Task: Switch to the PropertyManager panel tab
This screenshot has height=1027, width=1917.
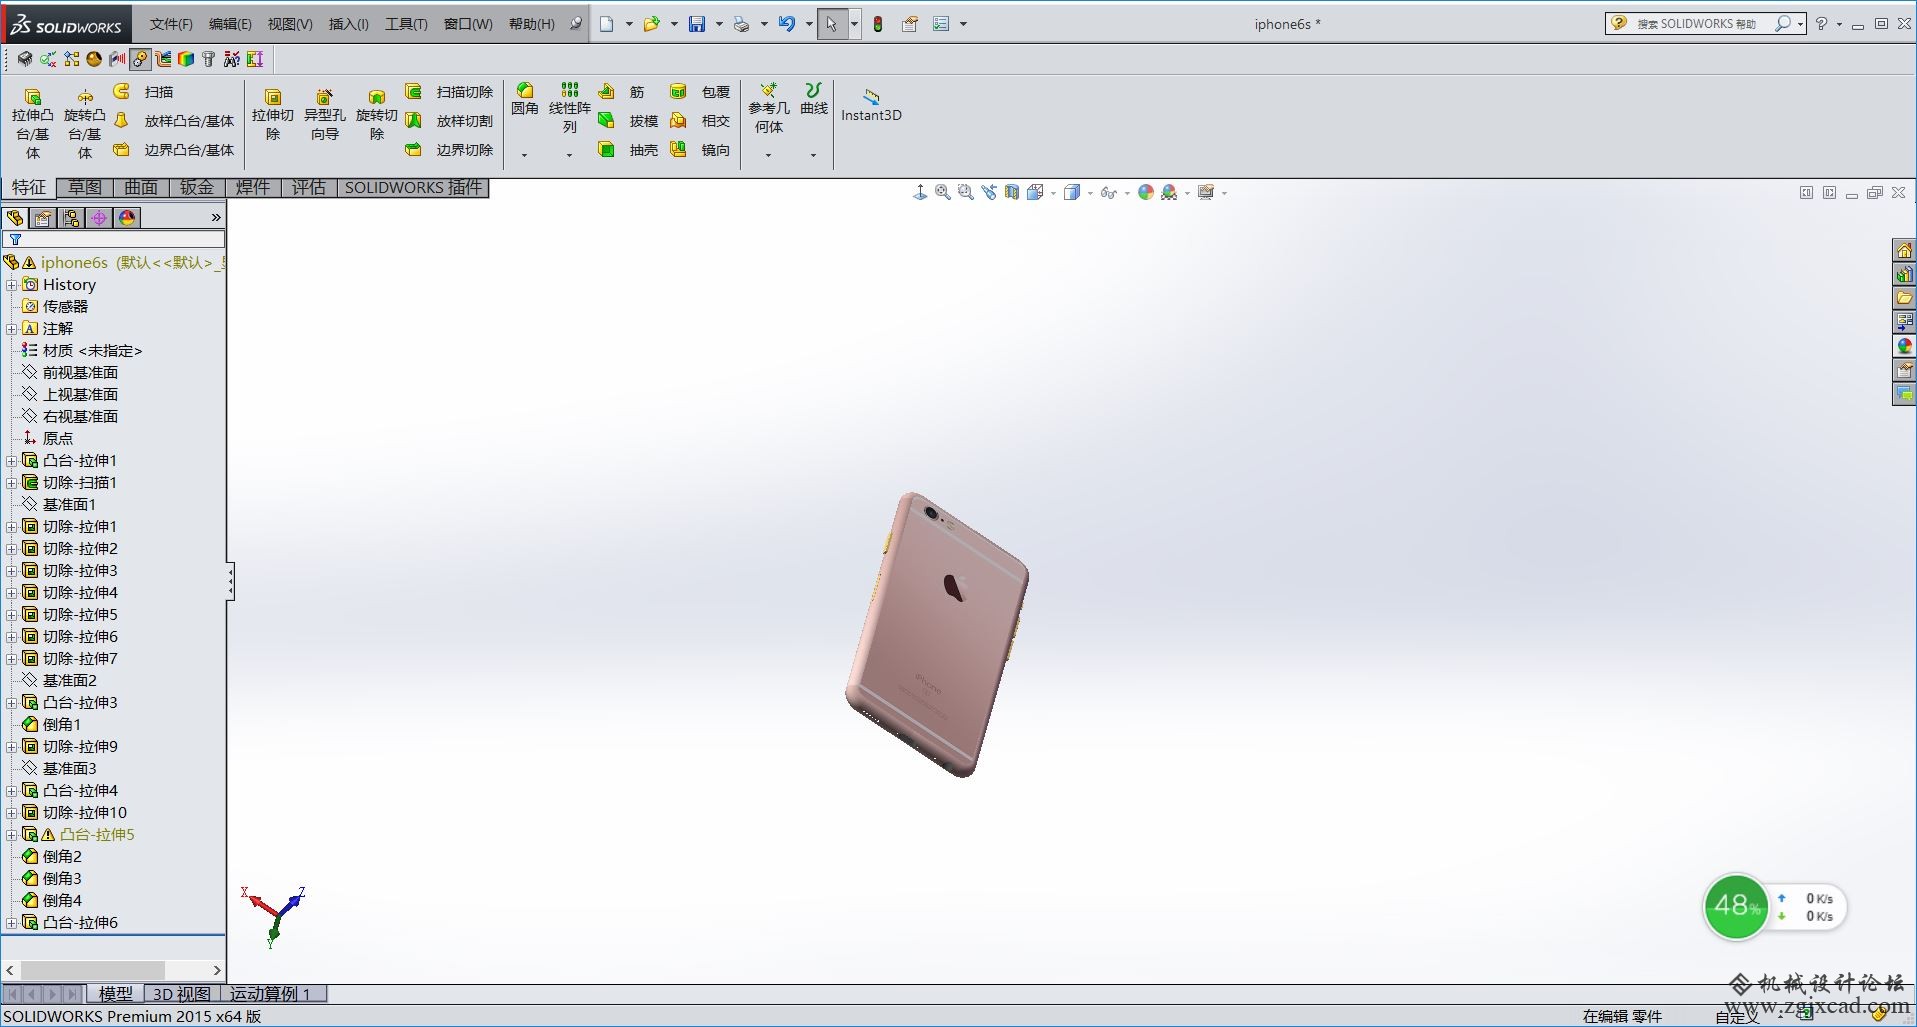Action: (x=43, y=218)
